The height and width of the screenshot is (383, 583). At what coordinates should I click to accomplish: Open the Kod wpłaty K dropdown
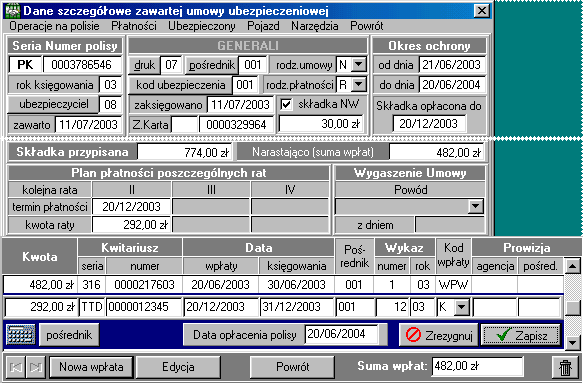[x=462, y=307]
